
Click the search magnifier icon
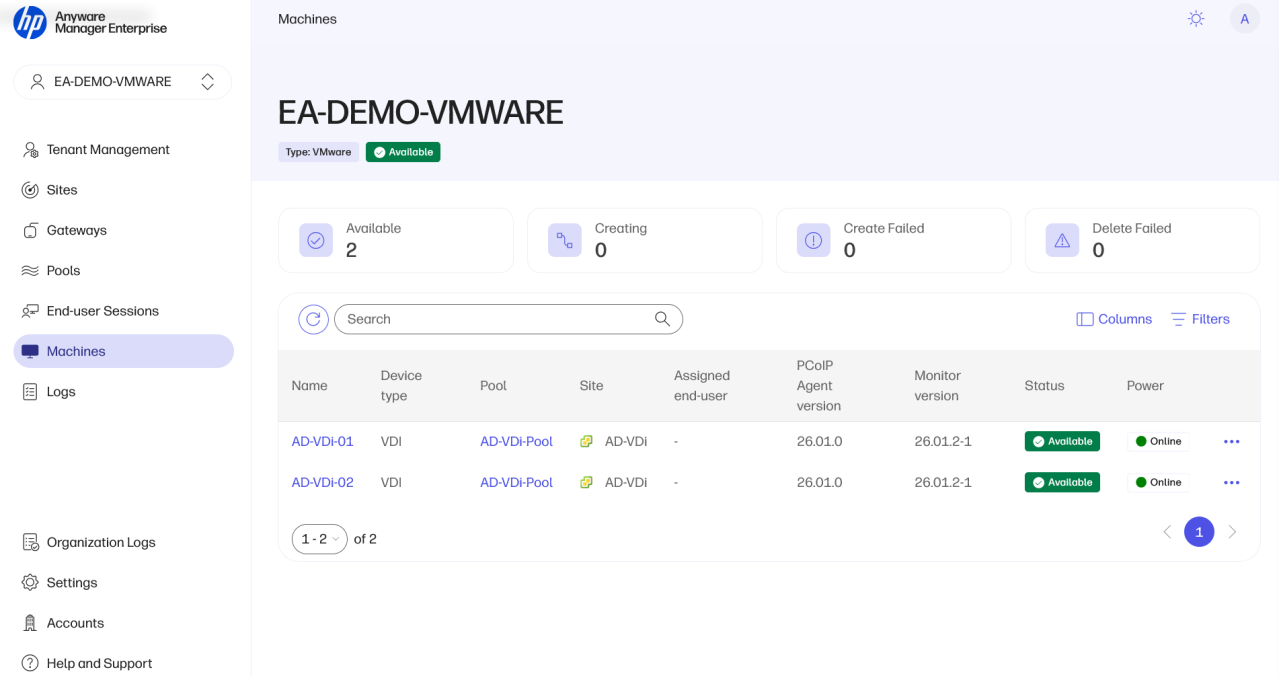[x=662, y=319]
